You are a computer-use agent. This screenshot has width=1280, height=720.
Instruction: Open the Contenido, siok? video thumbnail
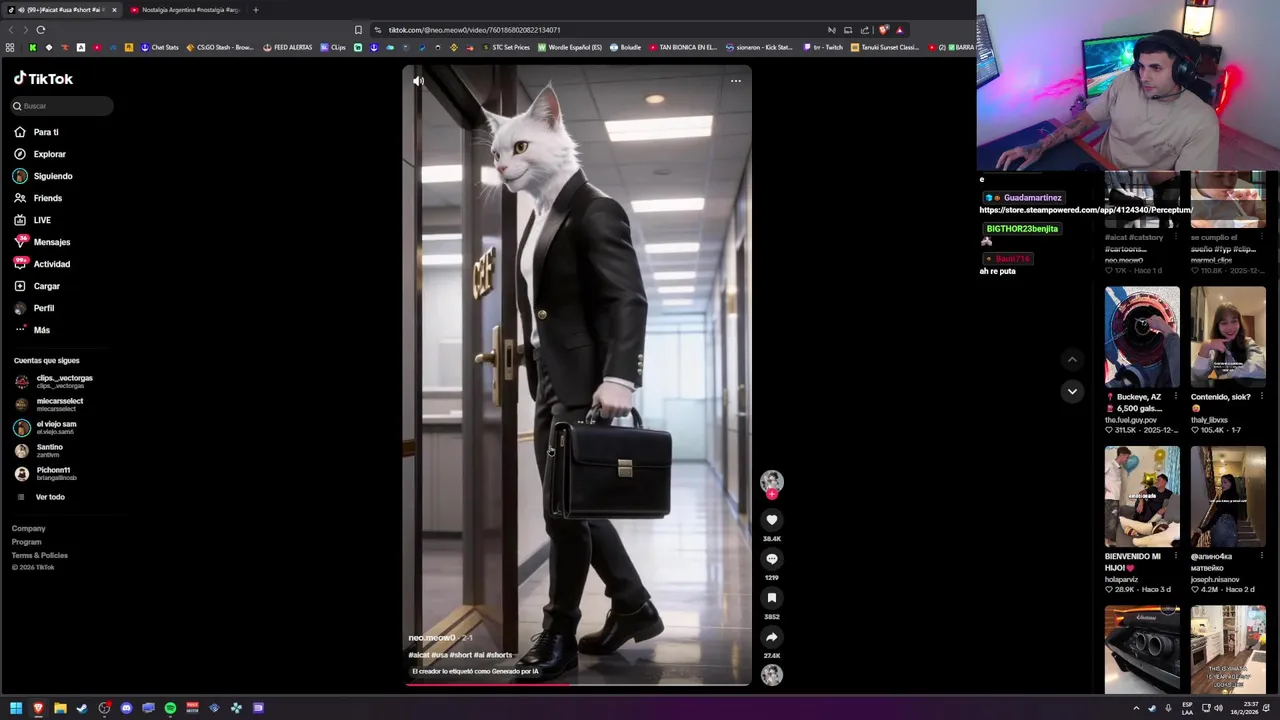1228,337
